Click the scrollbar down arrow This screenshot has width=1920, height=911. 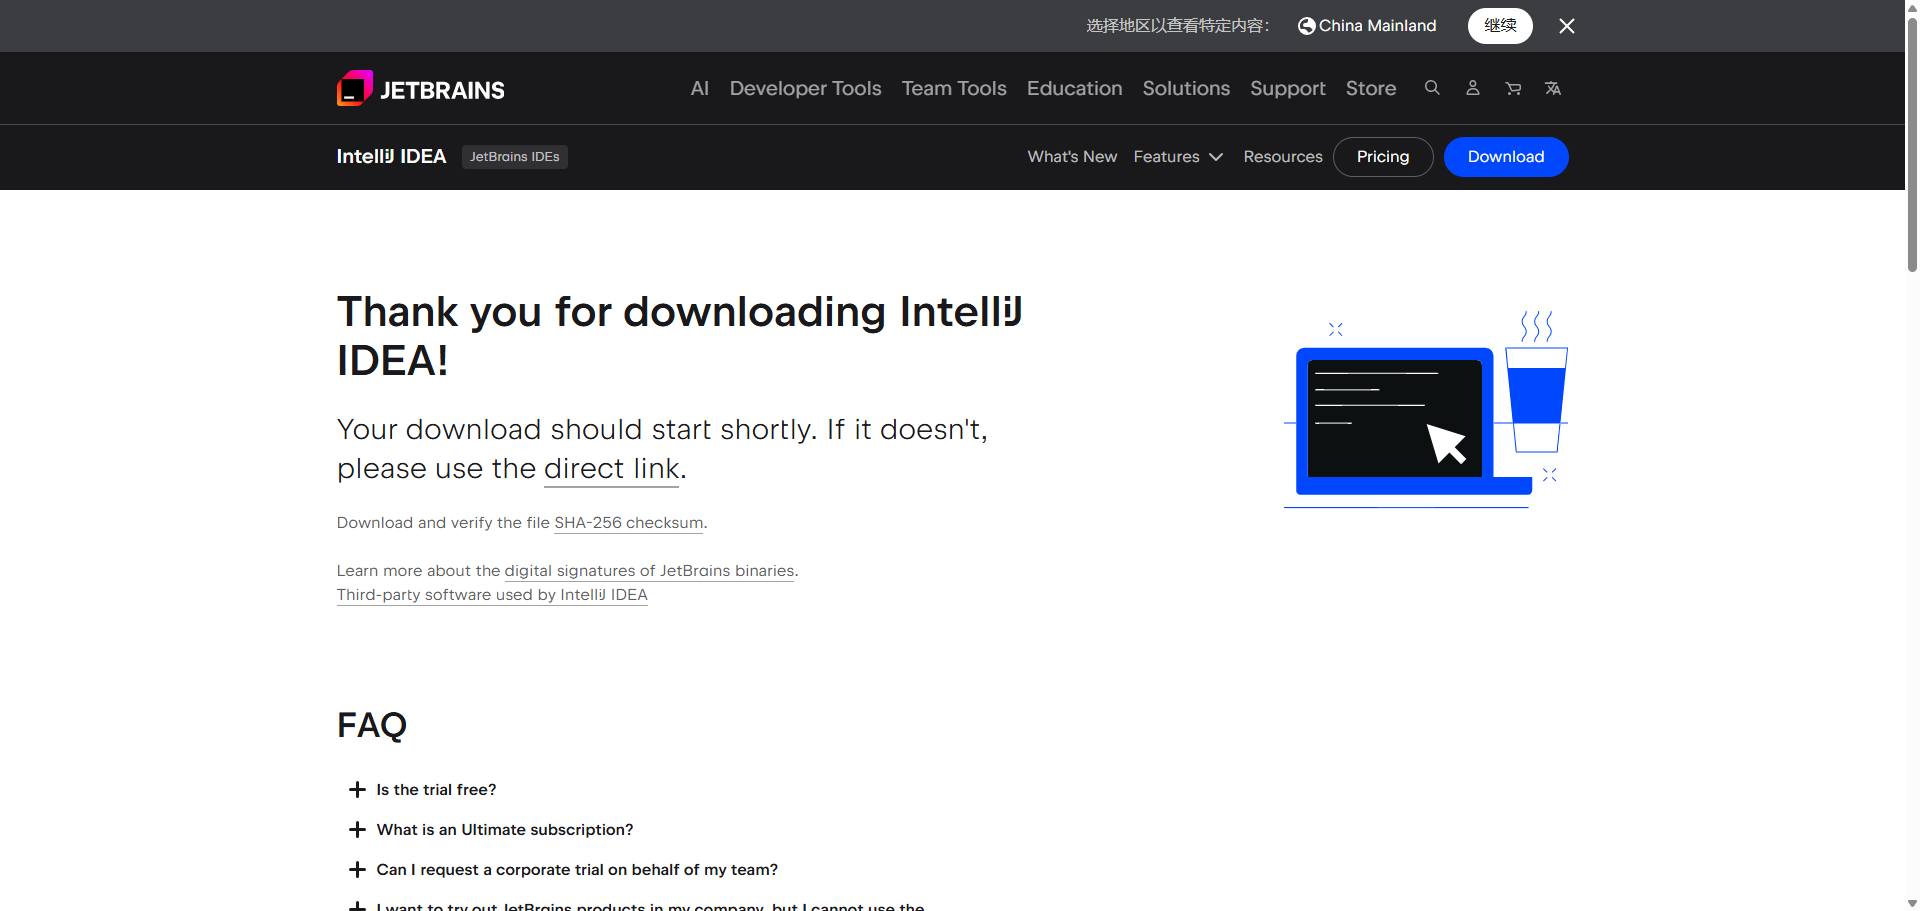[1912, 903]
